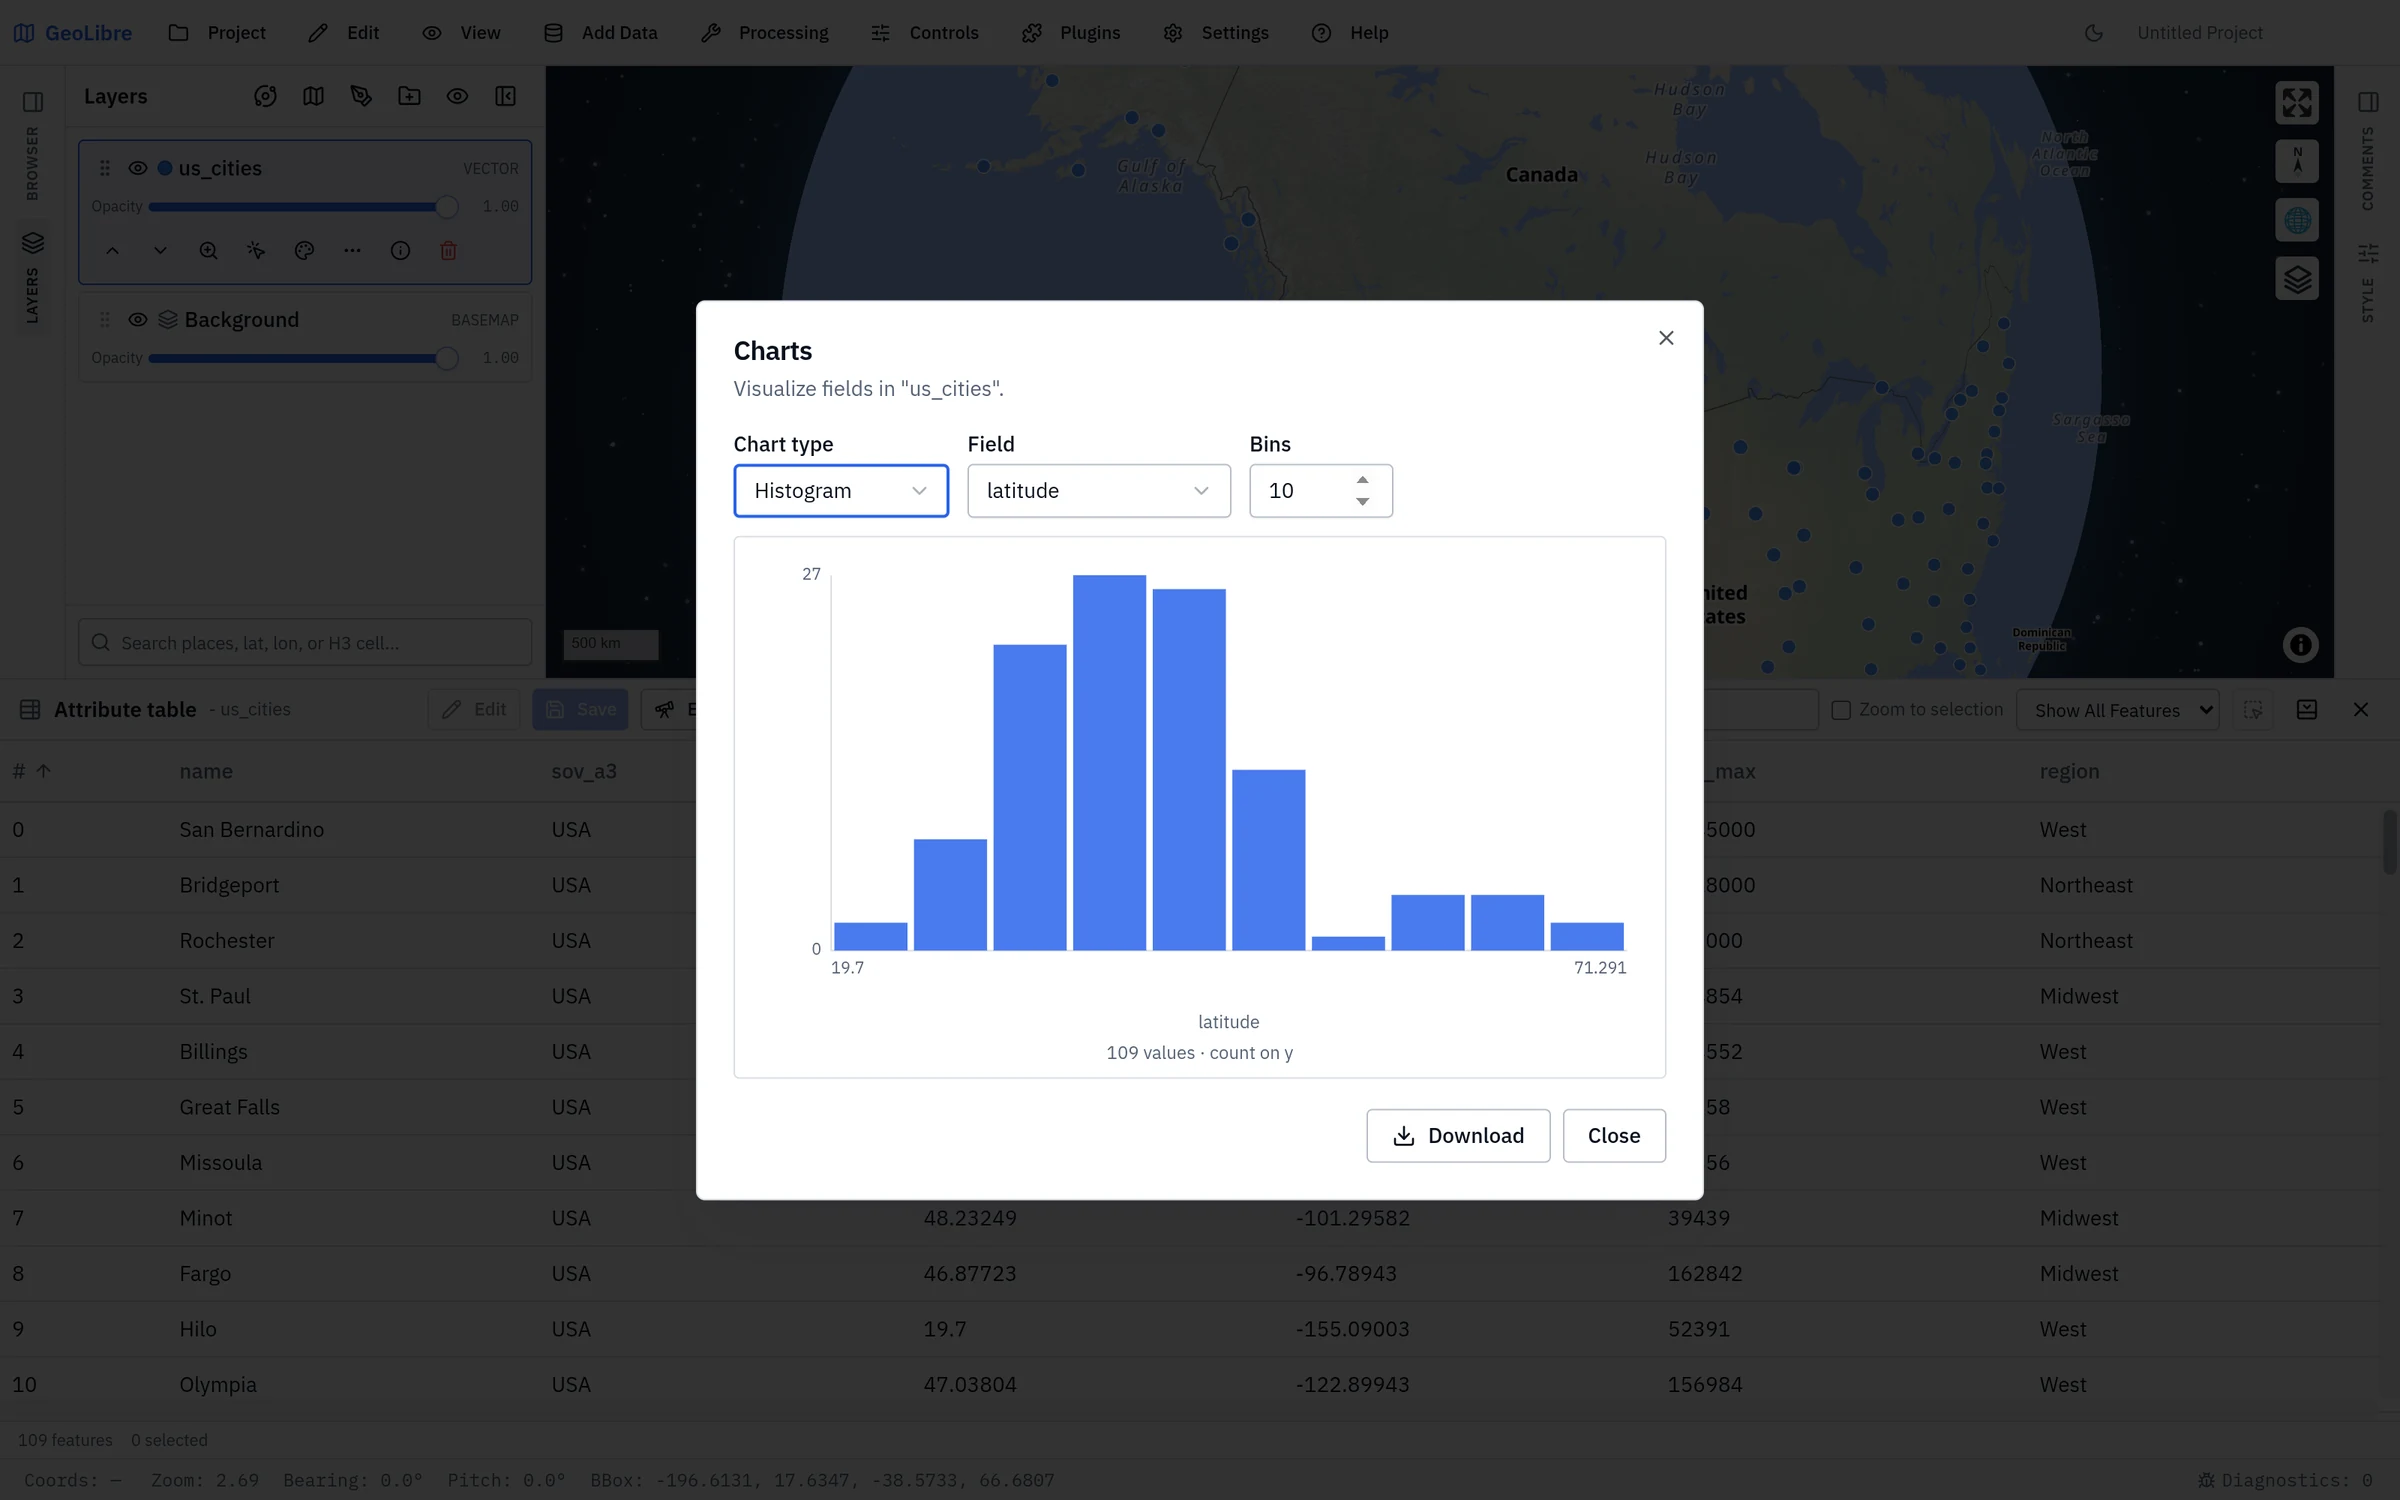
Task: Enable the Zoom to selection checkbox
Action: 1840,710
